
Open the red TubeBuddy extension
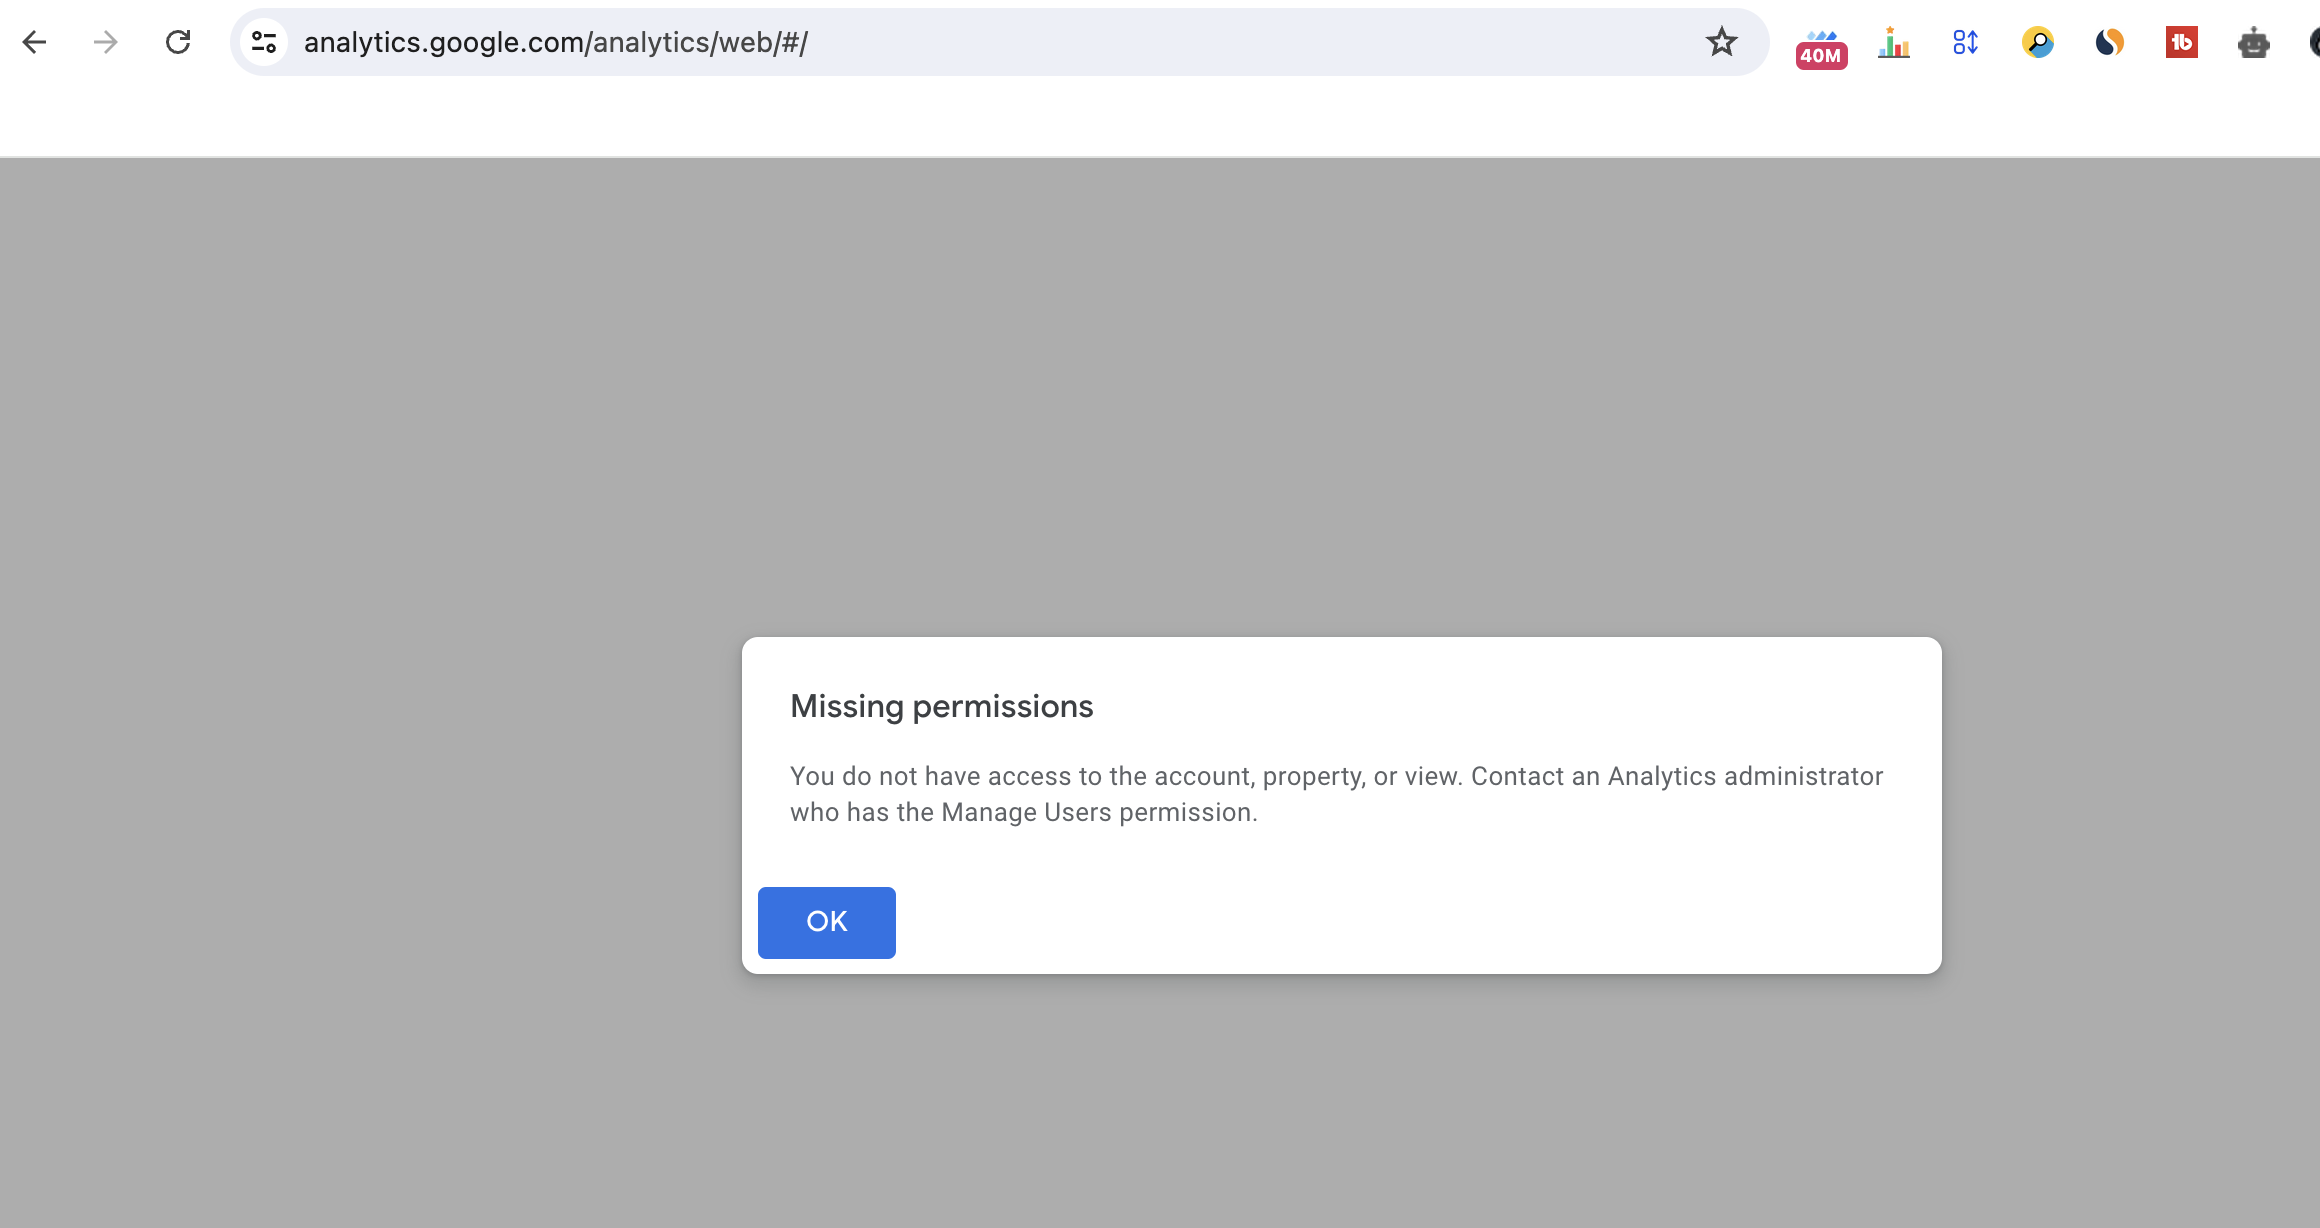(x=2181, y=42)
